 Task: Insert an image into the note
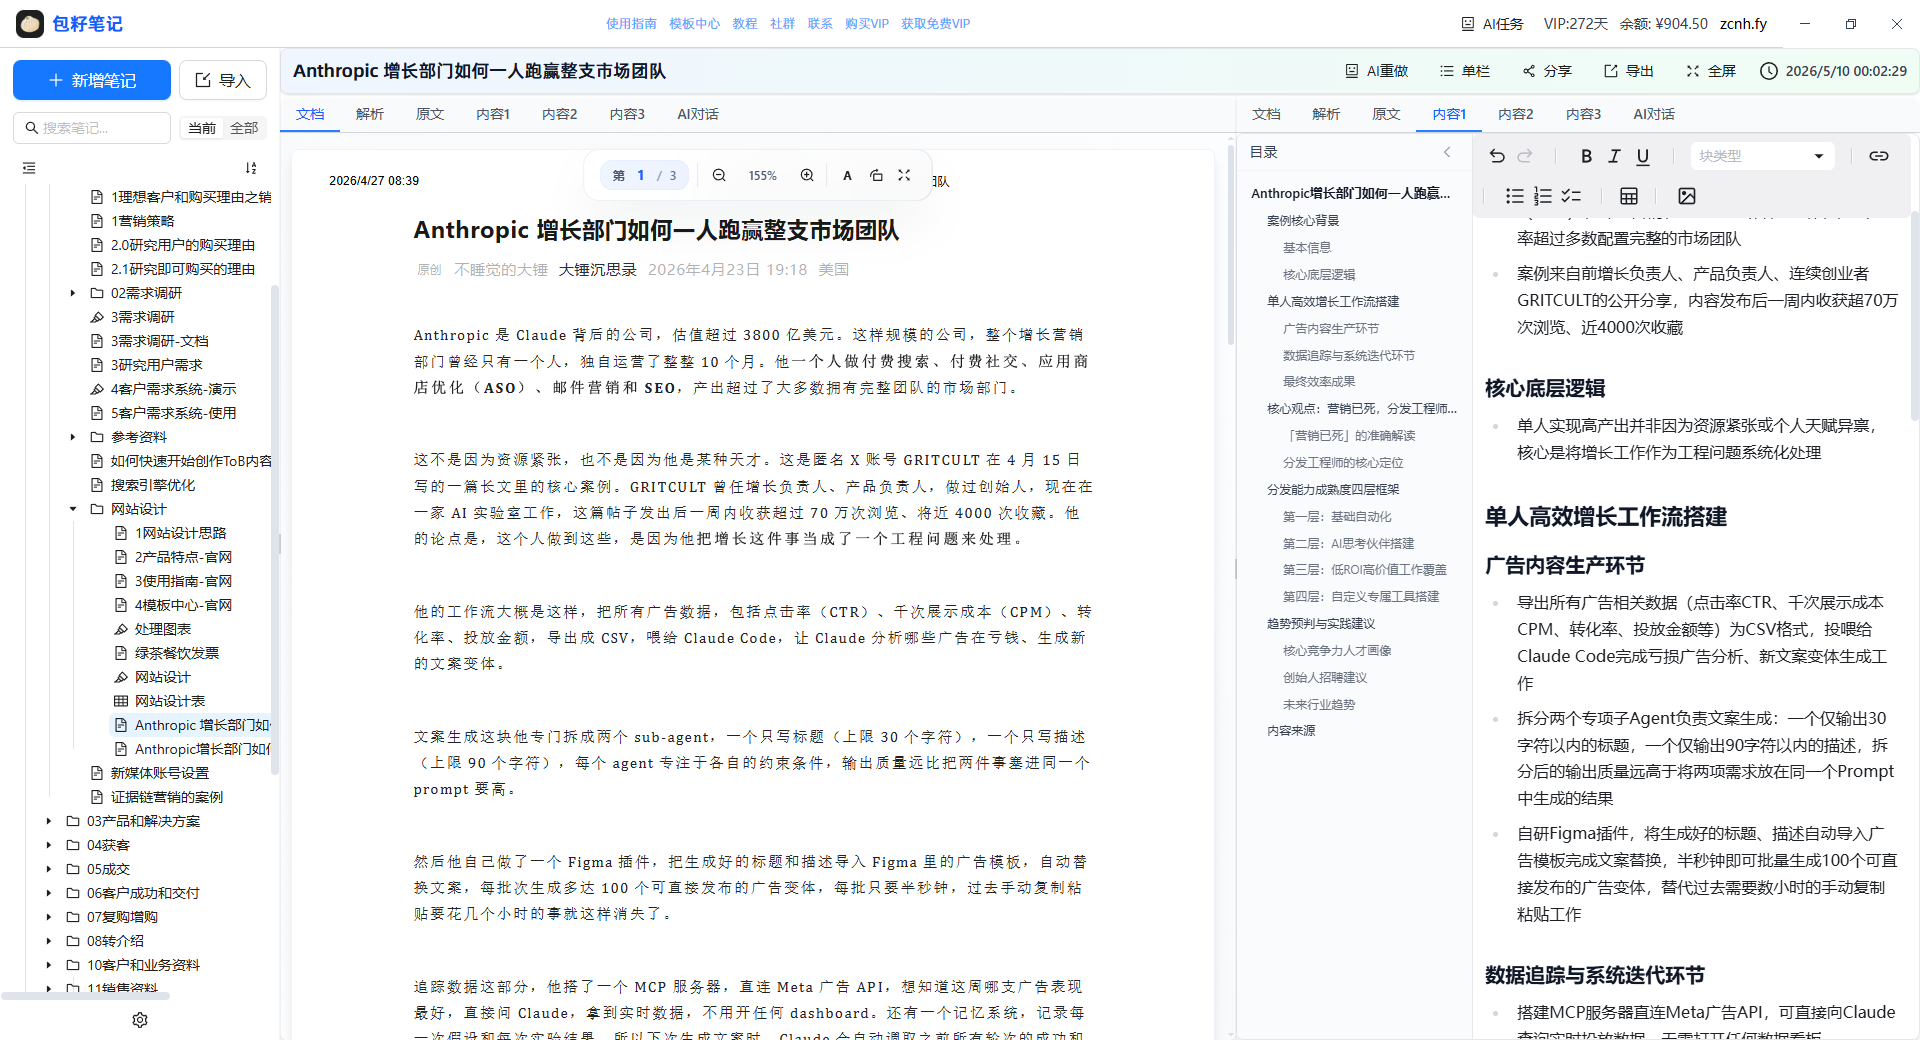tap(1687, 196)
